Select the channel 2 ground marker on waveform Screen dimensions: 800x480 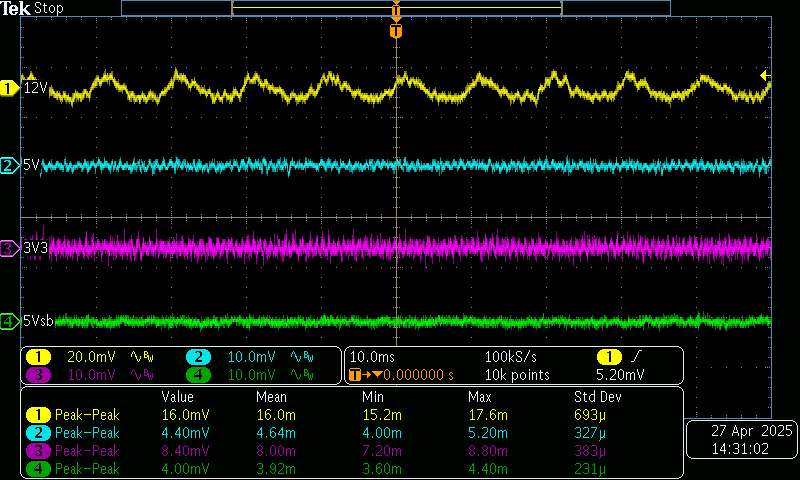click(x=9, y=166)
